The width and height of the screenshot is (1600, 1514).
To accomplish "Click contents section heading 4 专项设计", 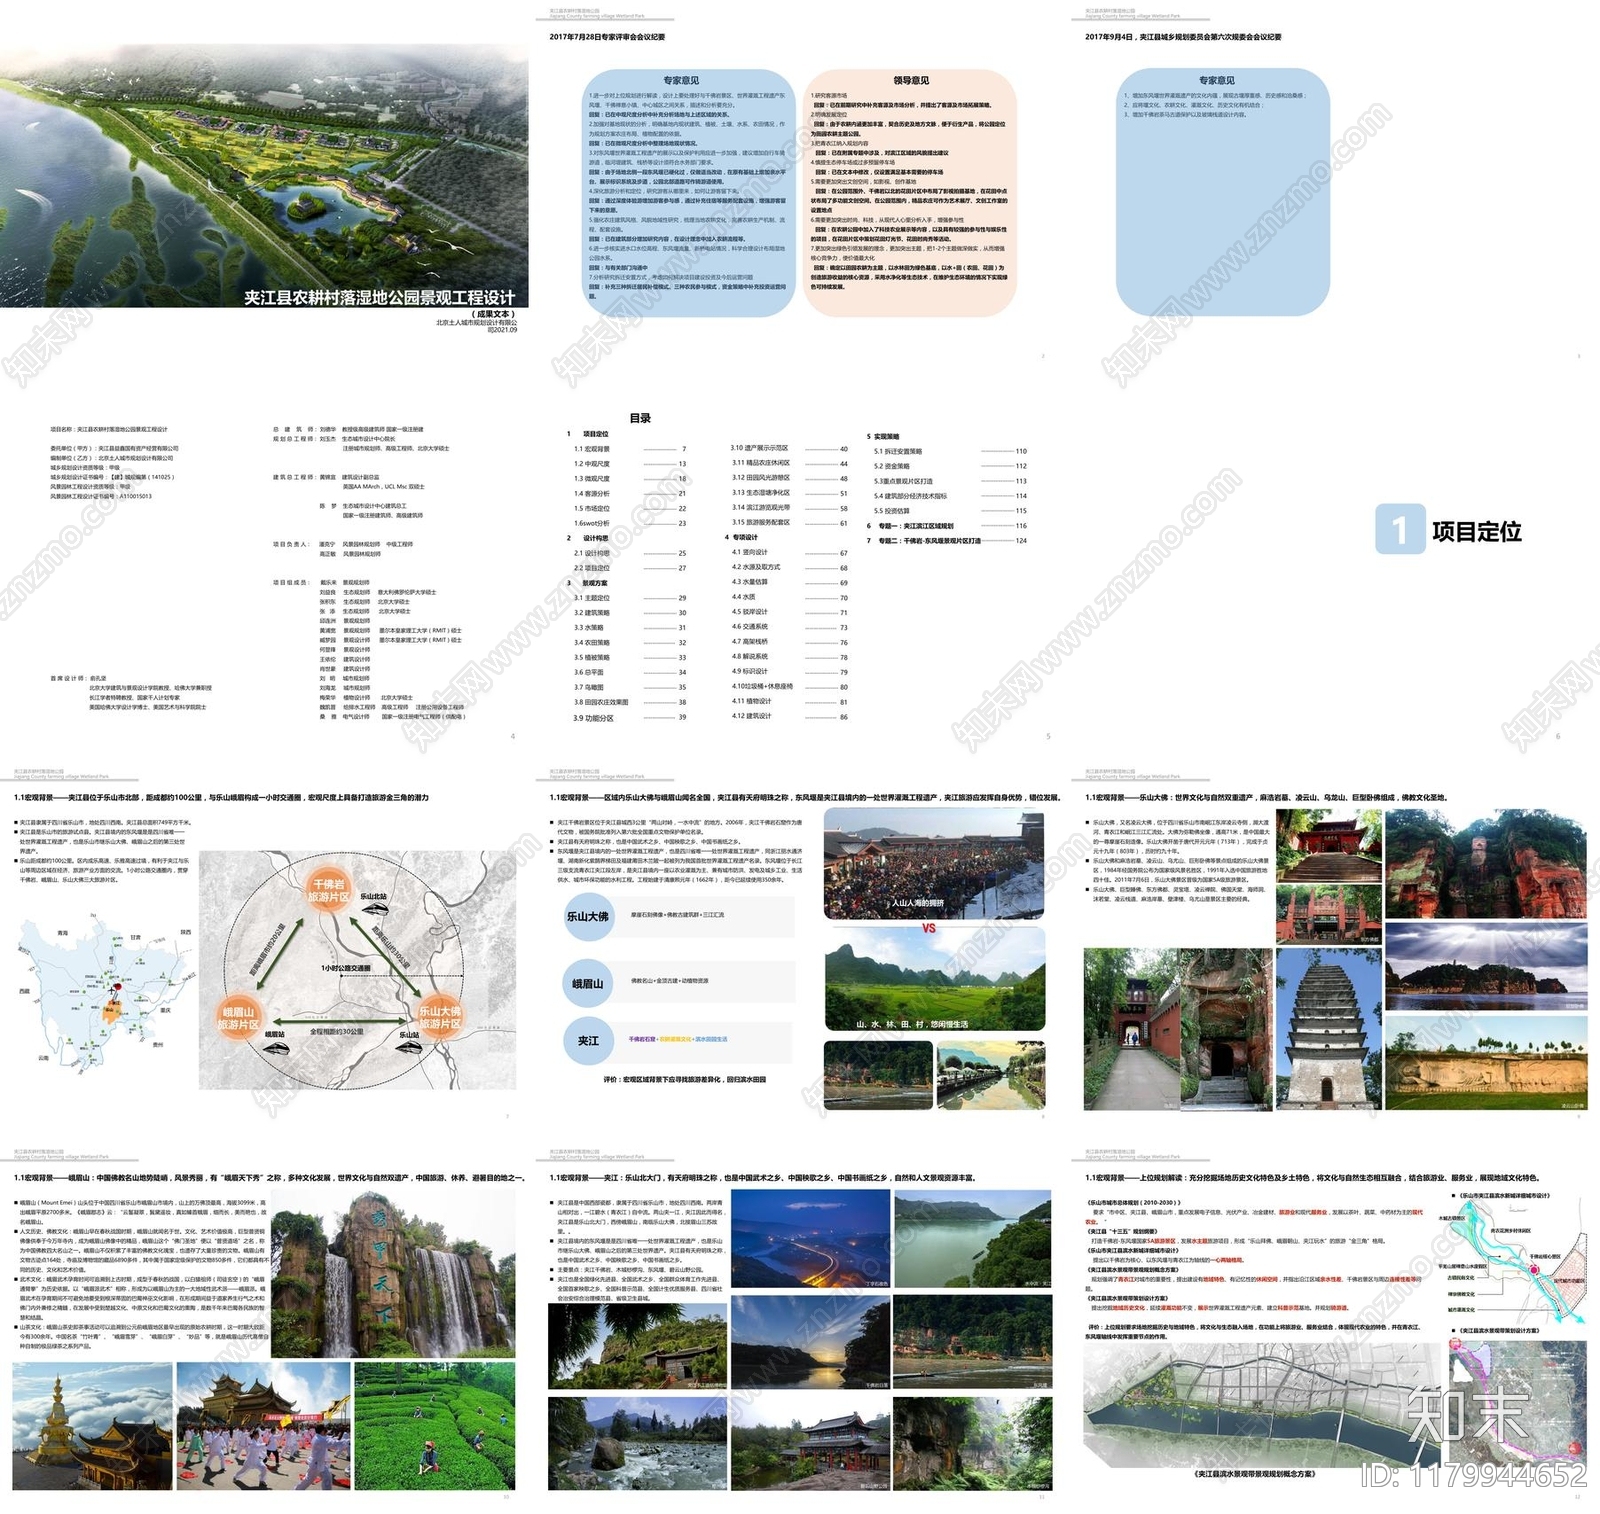I will 741,537.
